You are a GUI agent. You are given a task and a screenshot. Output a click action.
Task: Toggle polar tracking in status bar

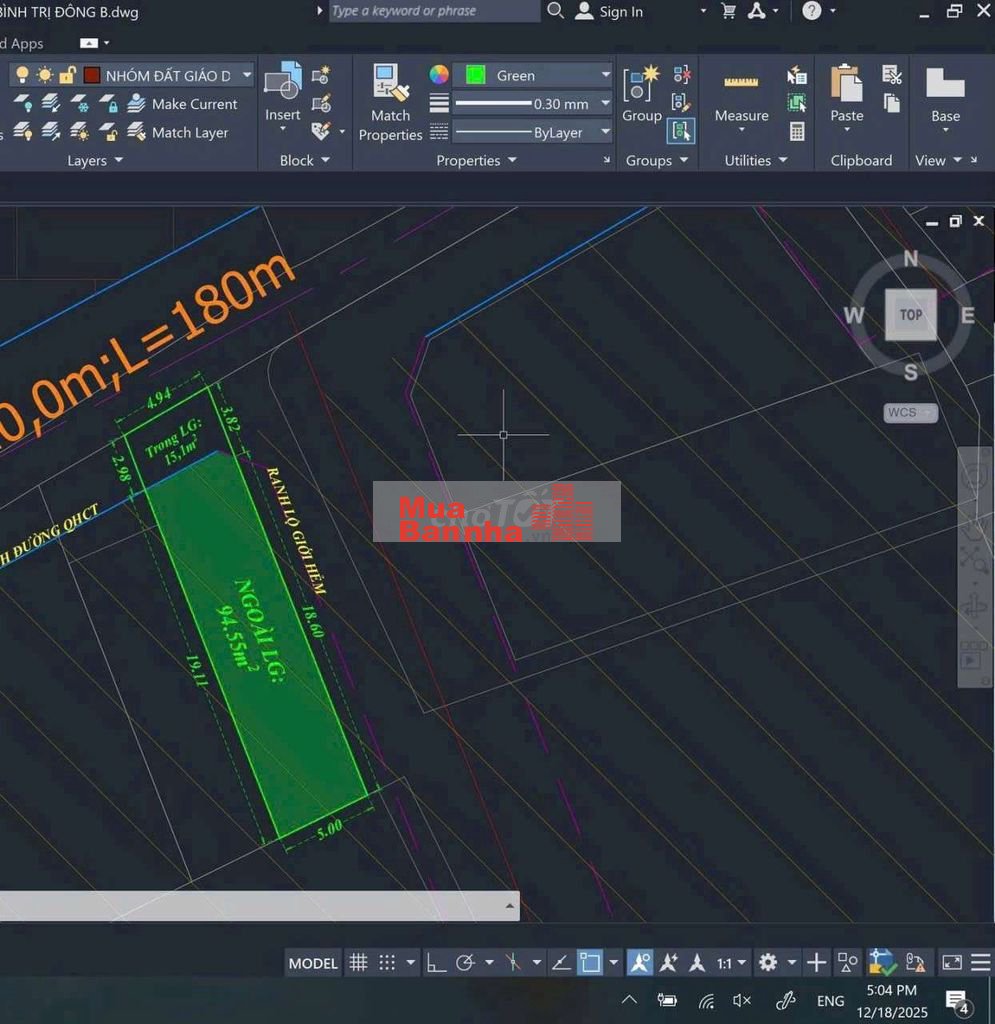pos(465,963)
